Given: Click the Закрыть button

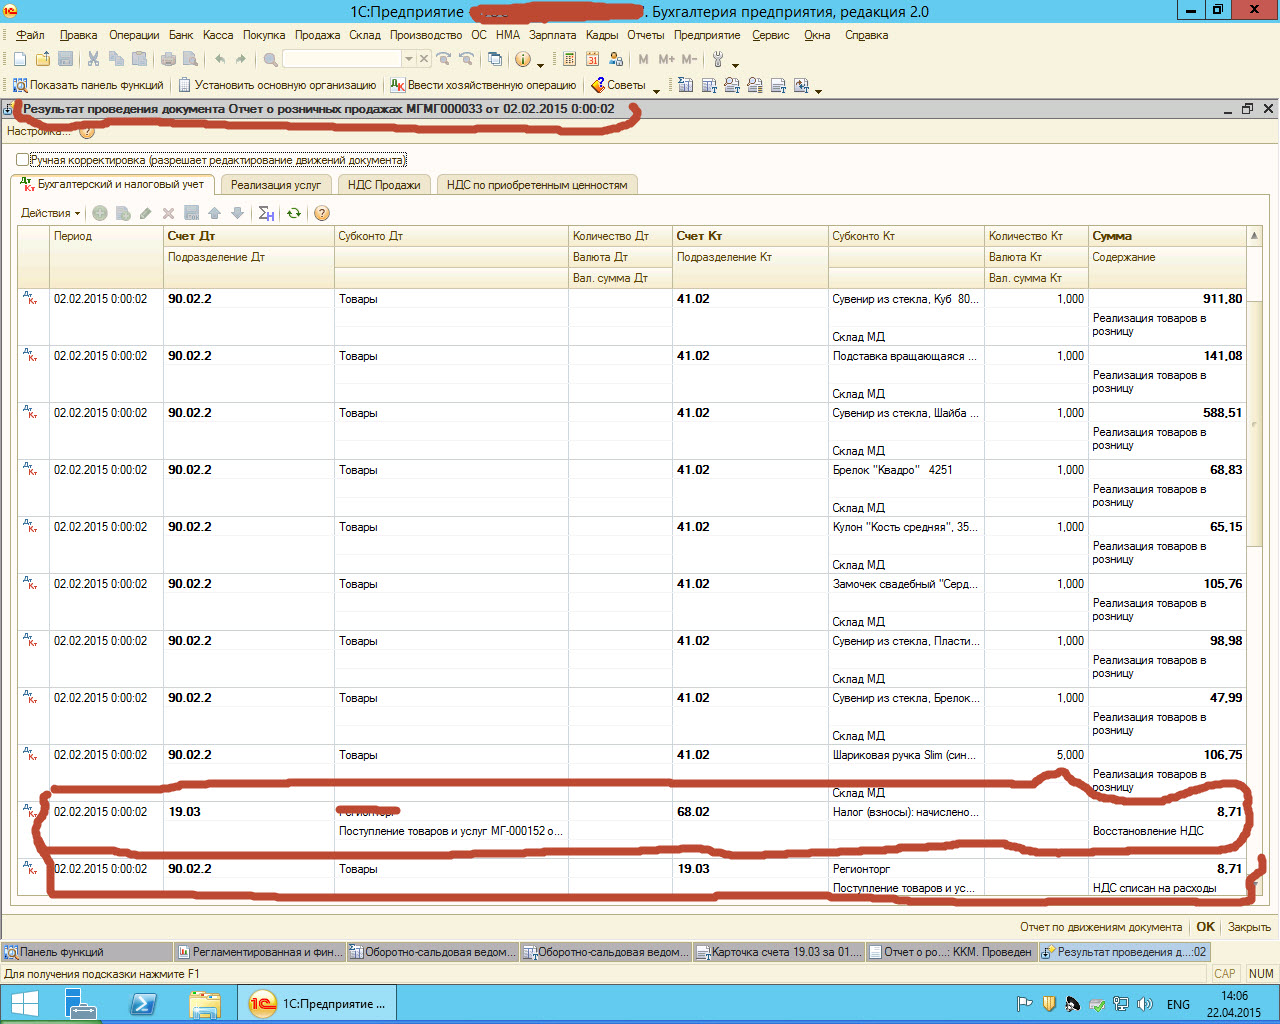Looking at the screenshot, I should click(x=1249, y=927).
